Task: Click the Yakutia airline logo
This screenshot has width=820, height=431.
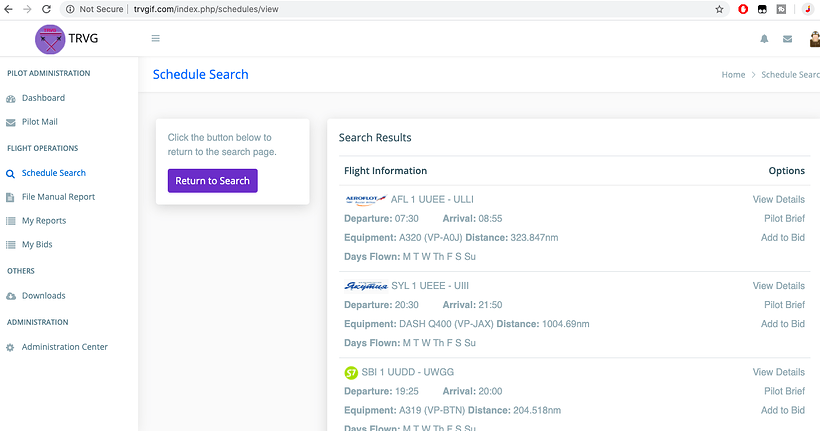Action: click(x=366, y=286)
